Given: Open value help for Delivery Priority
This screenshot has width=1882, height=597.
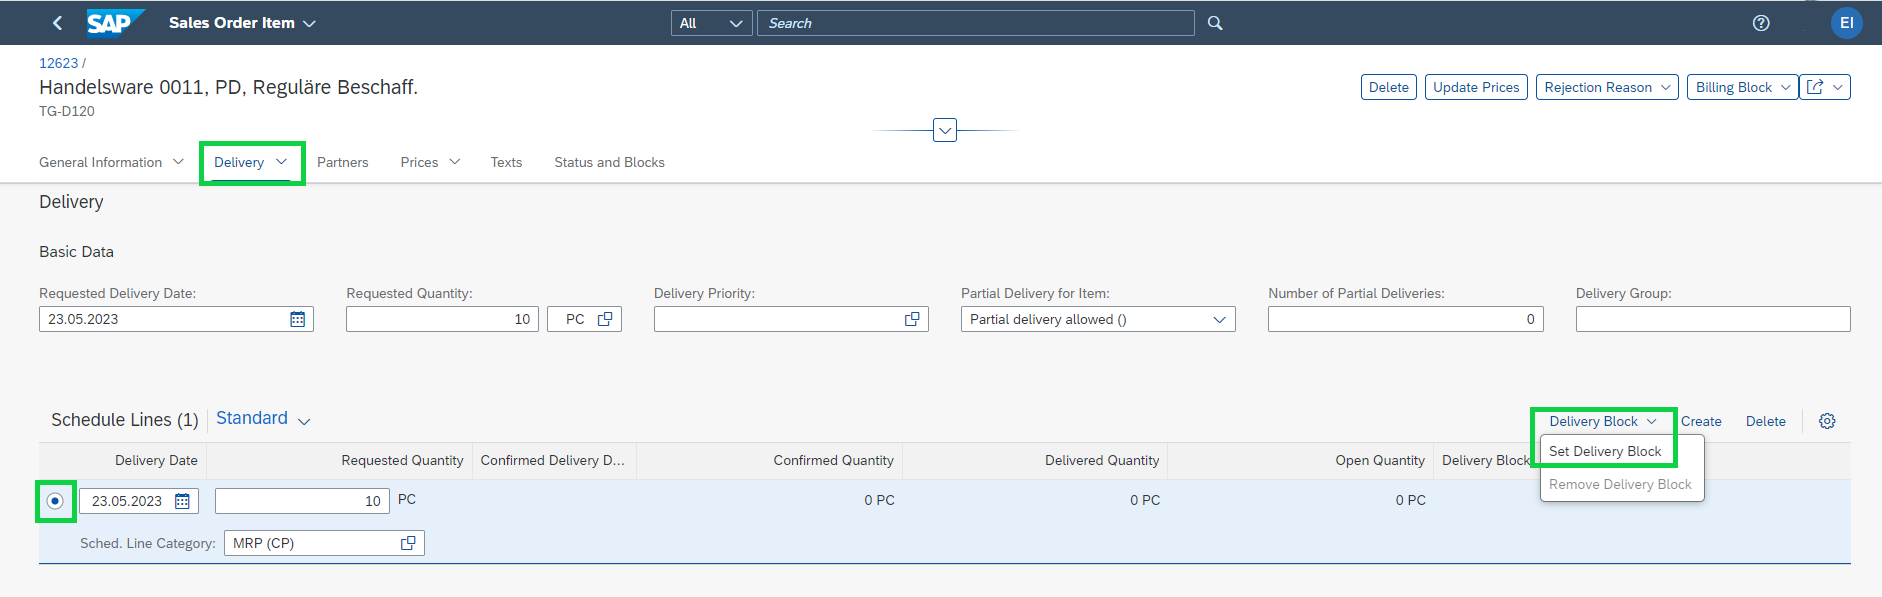Looking at the screenshot, I should pyautogui.click(x=912, y=319).
